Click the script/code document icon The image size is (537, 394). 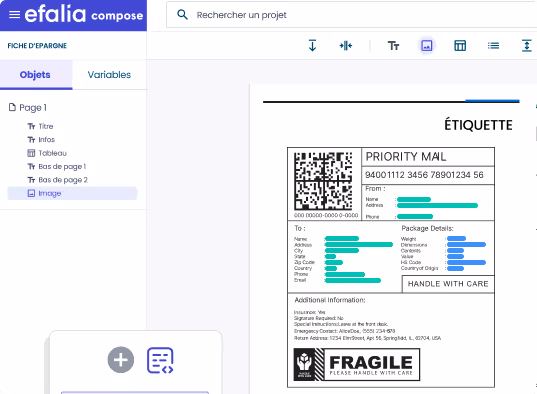(x=160, y=360)
